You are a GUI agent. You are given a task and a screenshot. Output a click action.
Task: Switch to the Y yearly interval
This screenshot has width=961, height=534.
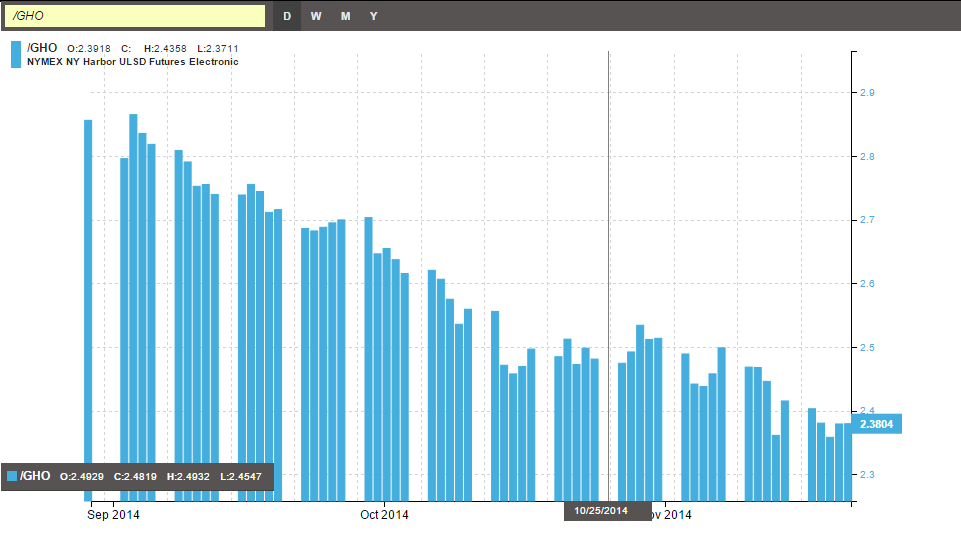pyautogui.click(x=373, y=16)
